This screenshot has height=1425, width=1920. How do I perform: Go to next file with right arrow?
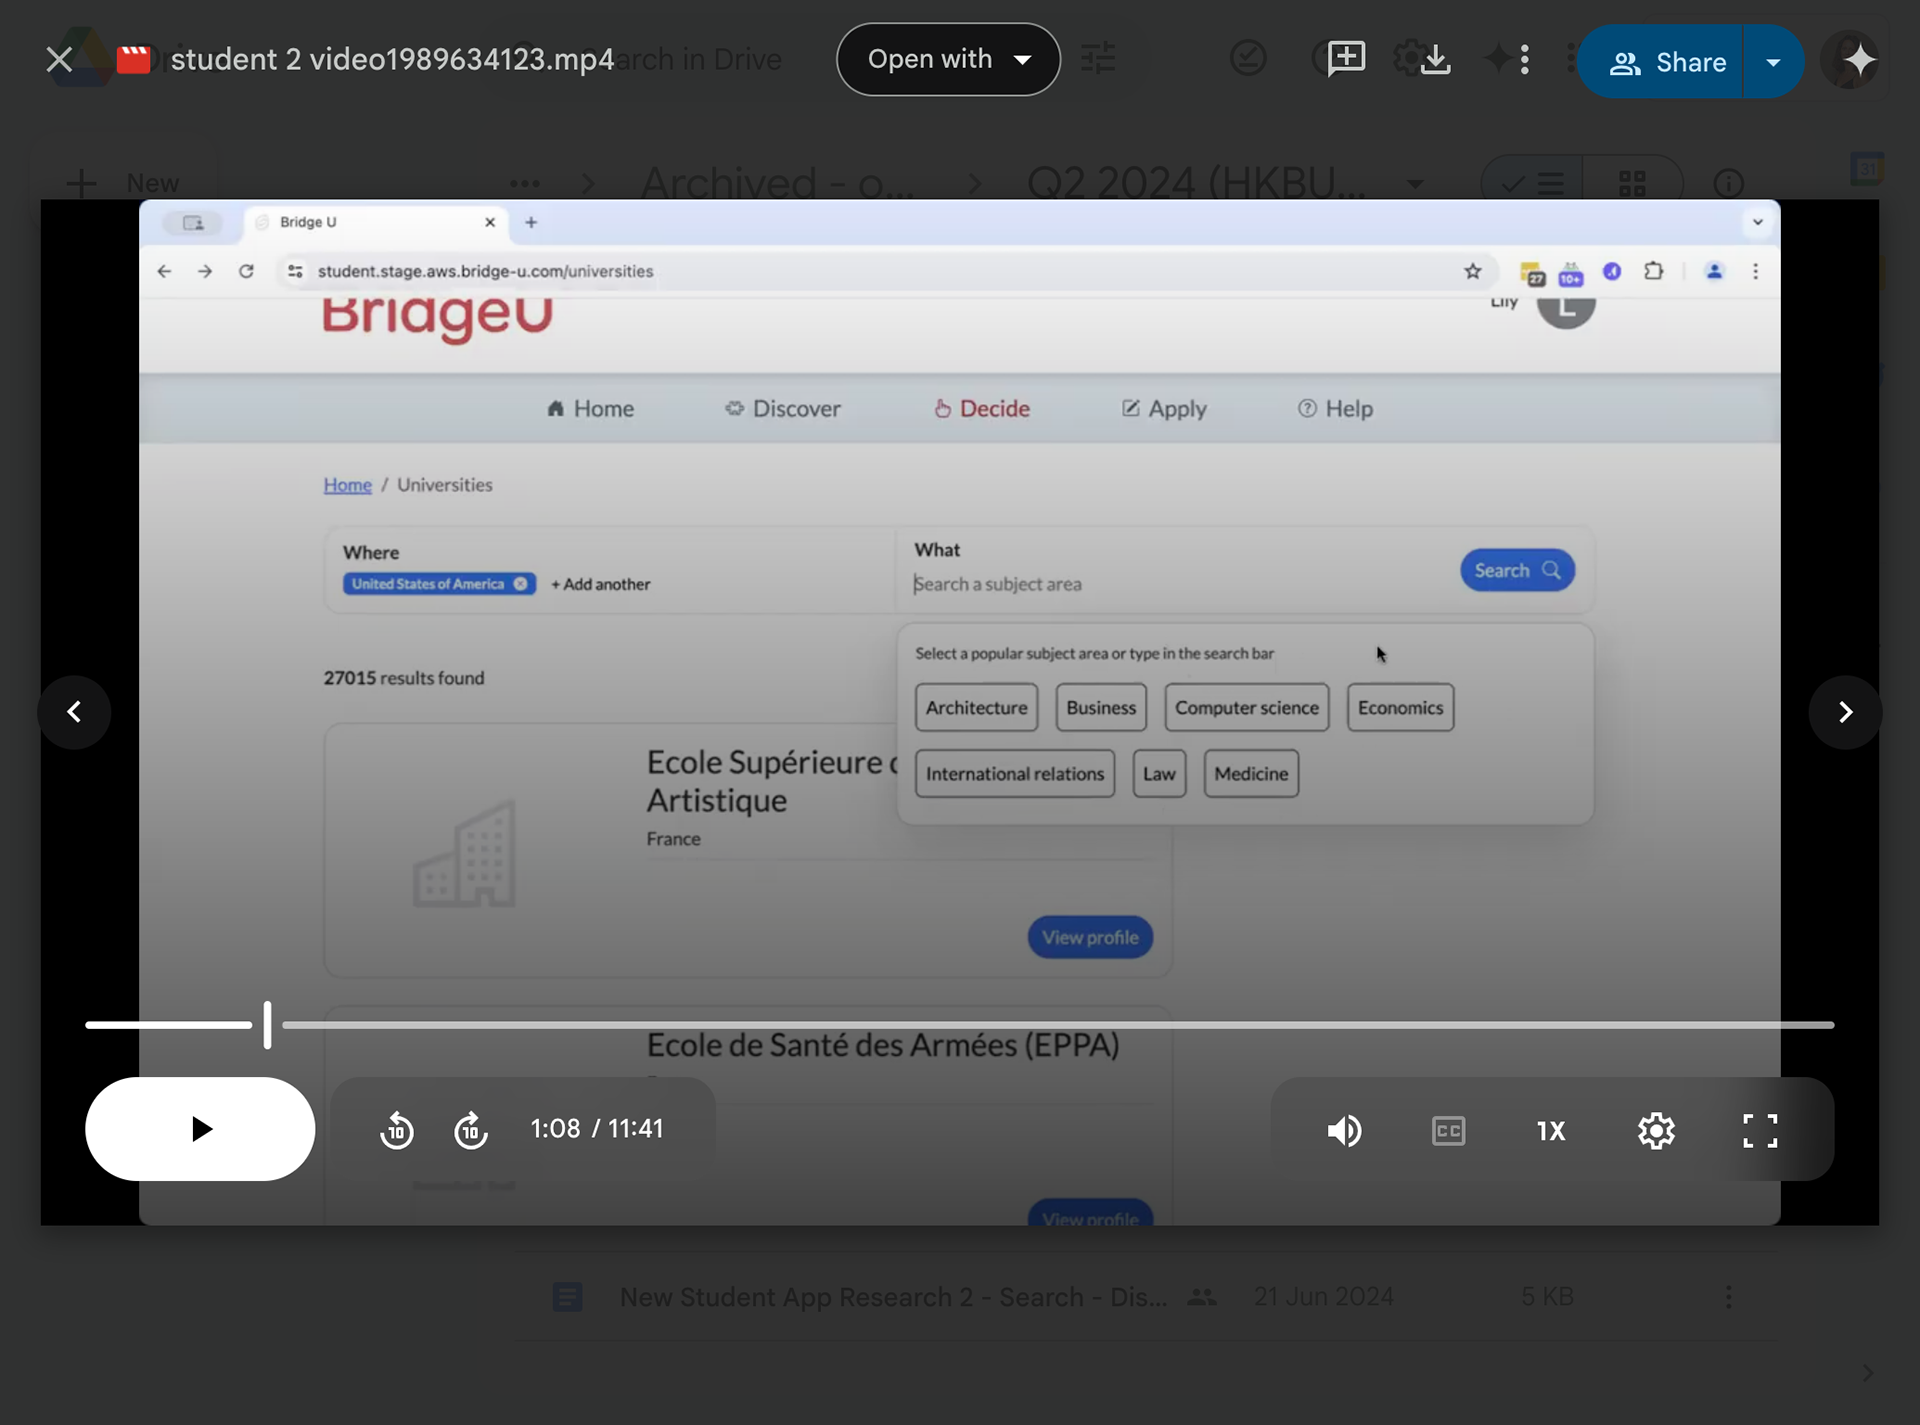pos(1845,712)
